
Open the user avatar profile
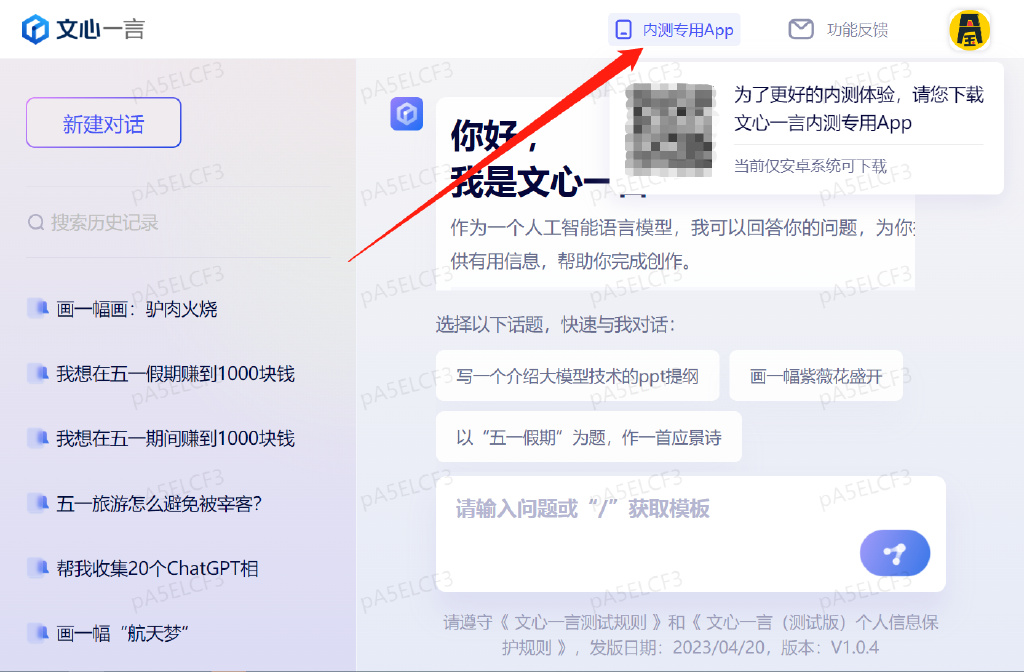coord(969,30)
